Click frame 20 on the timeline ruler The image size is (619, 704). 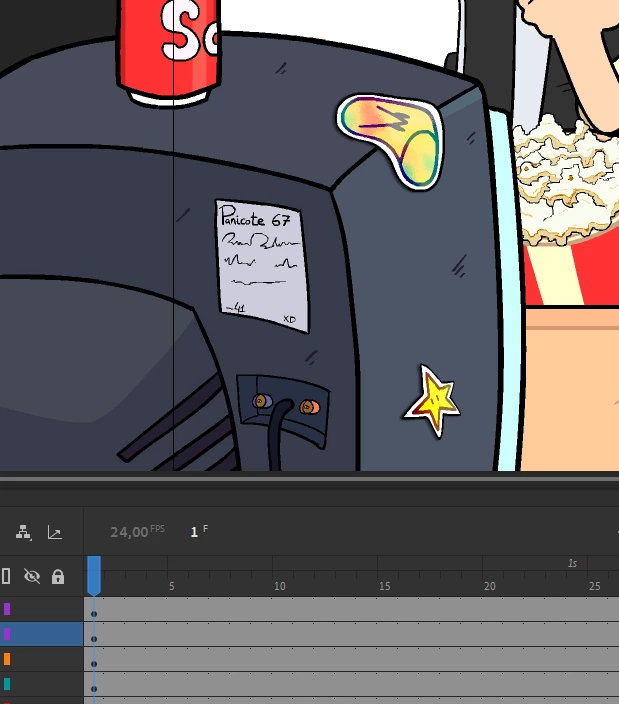coord(490,586)
